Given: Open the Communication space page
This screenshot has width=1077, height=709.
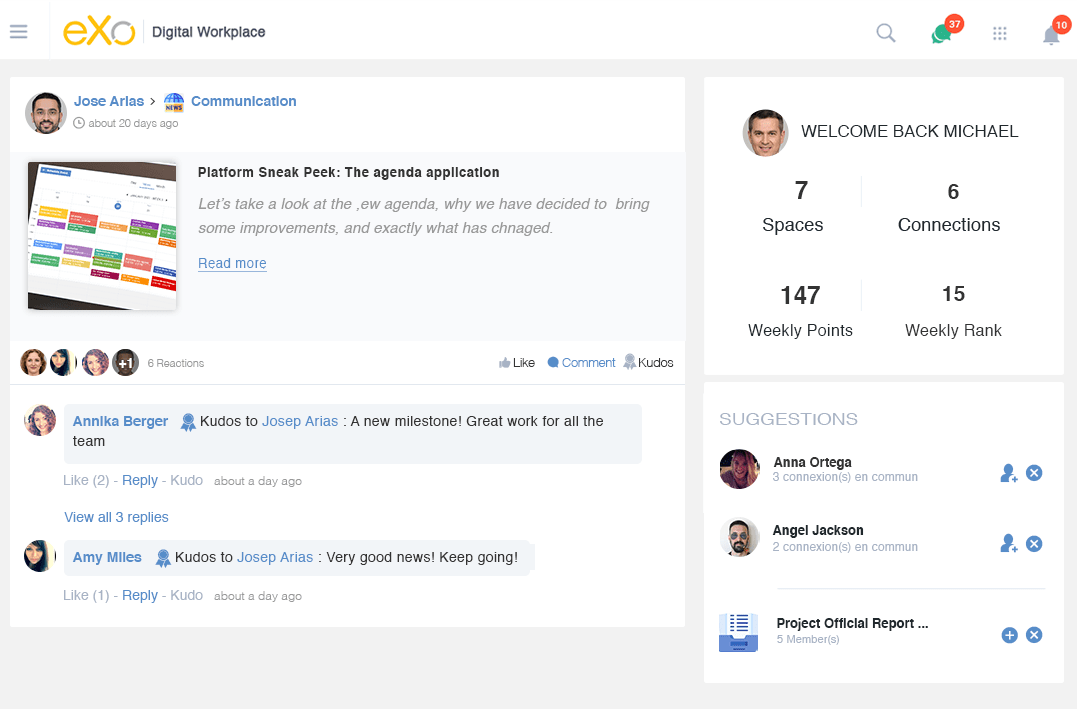Looking at the screenshot, I should pyautogui.click(x=243, y=101).
